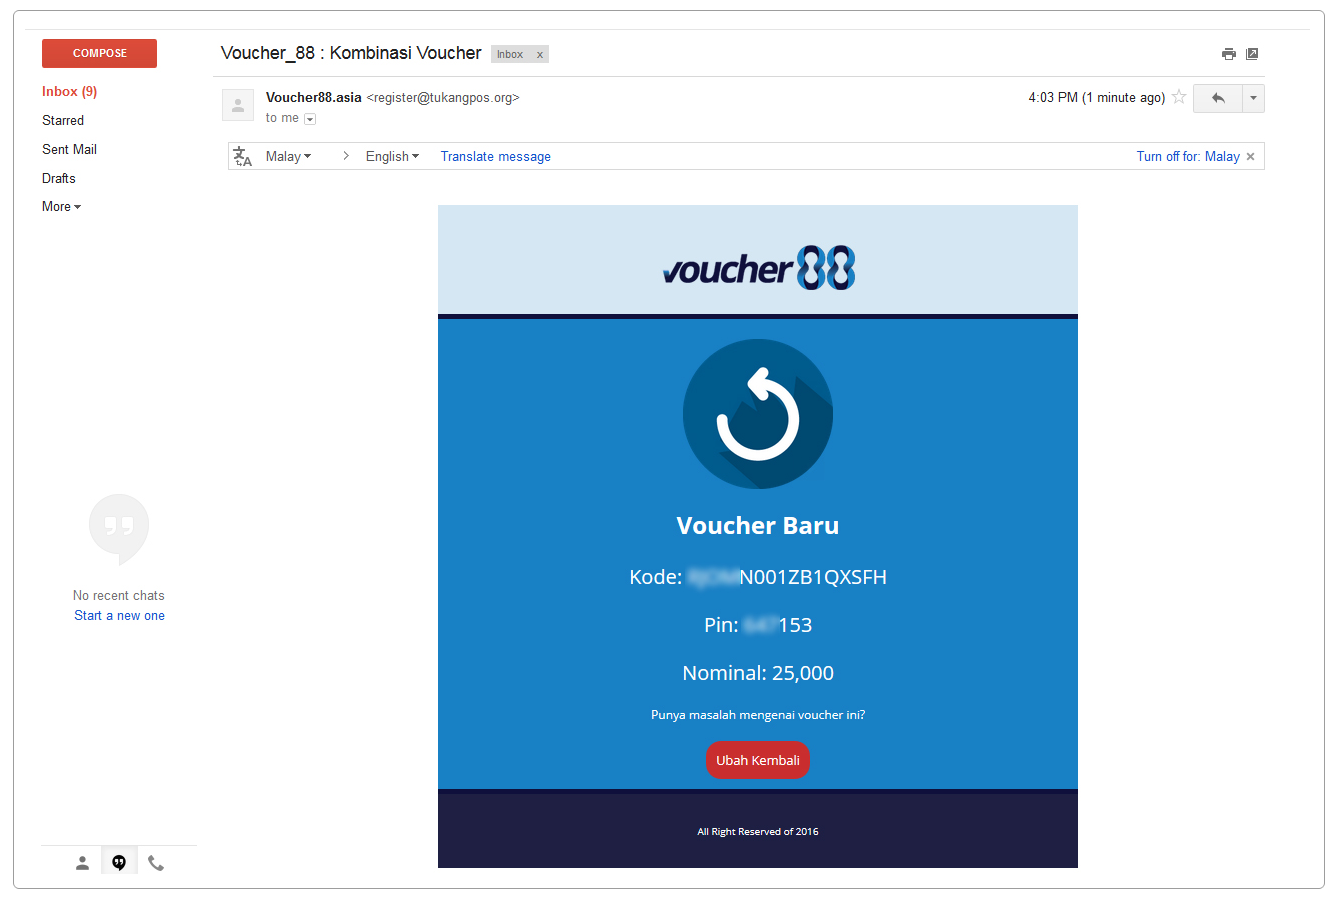The image size is (1335, 899).
Task: Click the voucher88 logo in email
Action: pos(759,267)
